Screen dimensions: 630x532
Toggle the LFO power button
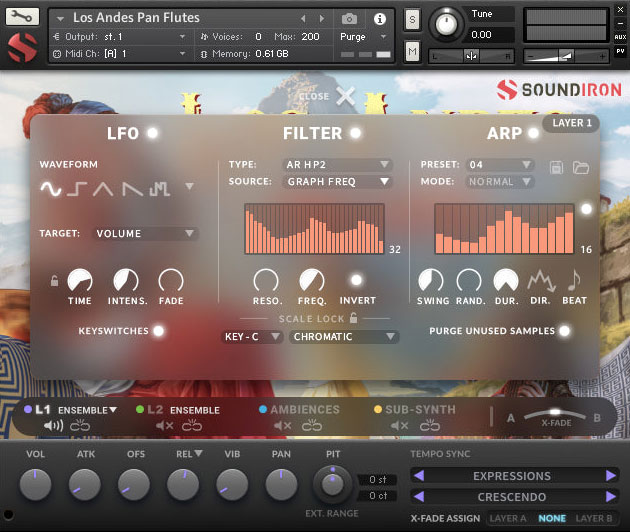coord(153,133)
